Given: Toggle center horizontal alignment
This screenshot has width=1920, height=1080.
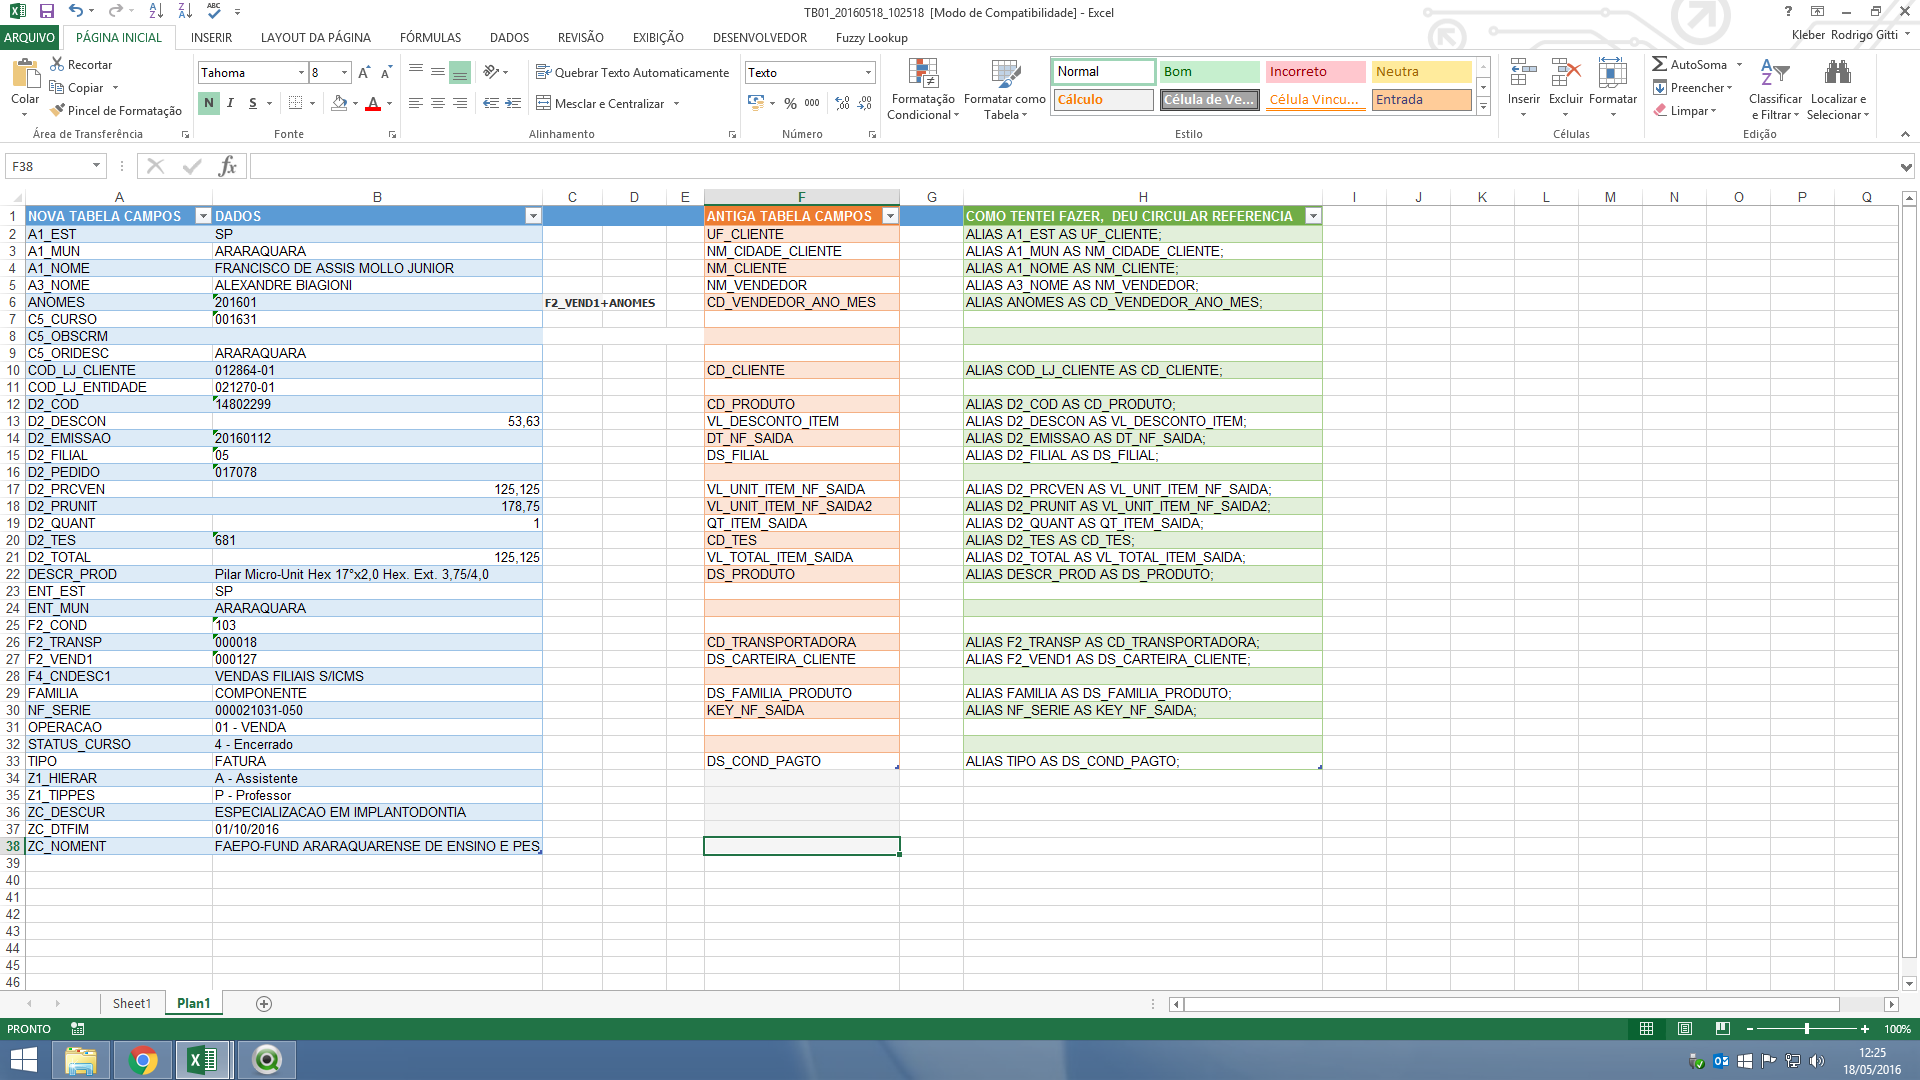Looking at the screenshot, I should pyautogui.click(x=438, y=103).
